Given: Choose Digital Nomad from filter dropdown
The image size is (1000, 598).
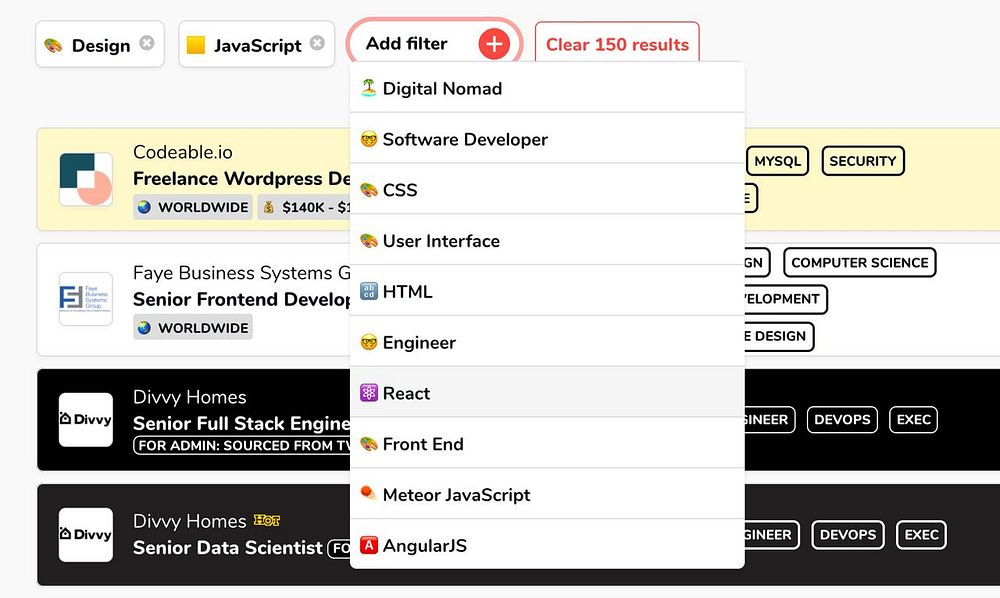Looking at the screenshot, I should [x=547, y=88].
